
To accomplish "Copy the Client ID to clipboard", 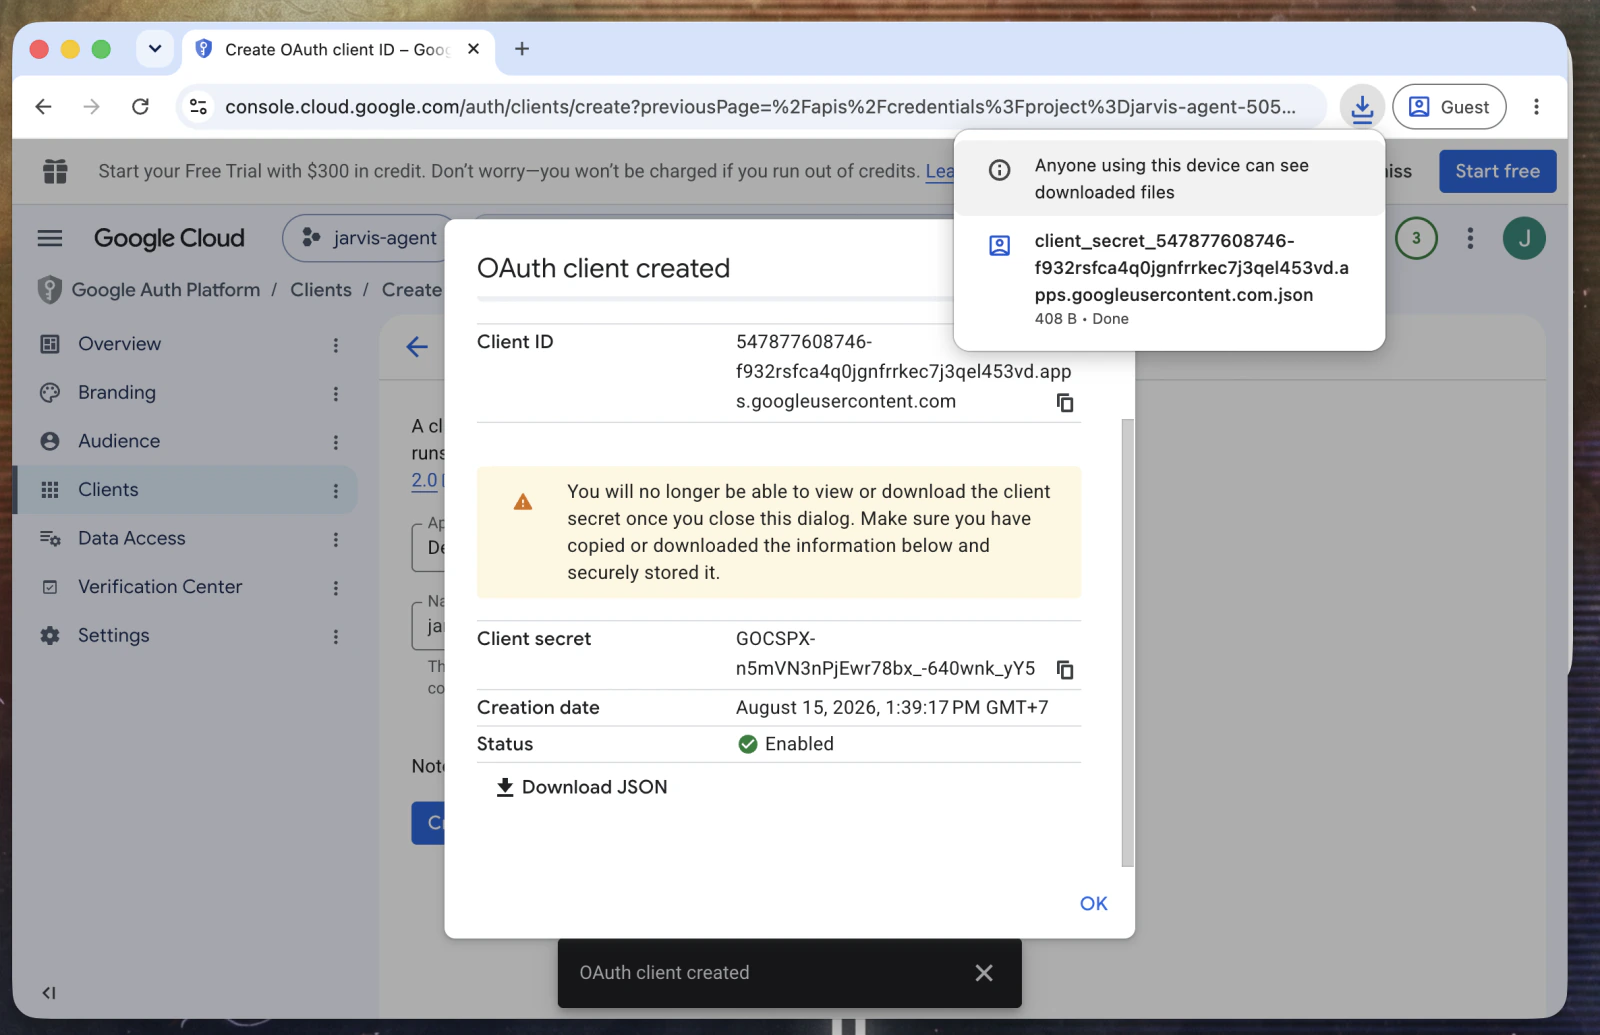I will 1065,402.
